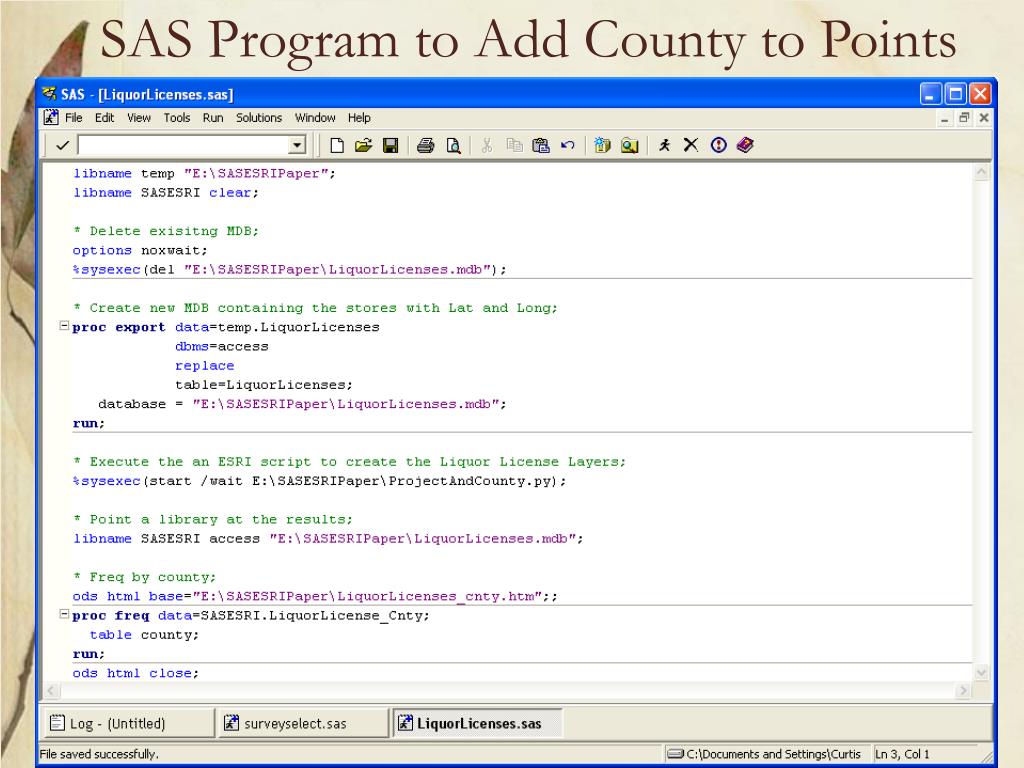Print with the printer icon
Screen dimensions: 1024x768
click(x=425, y=145)
